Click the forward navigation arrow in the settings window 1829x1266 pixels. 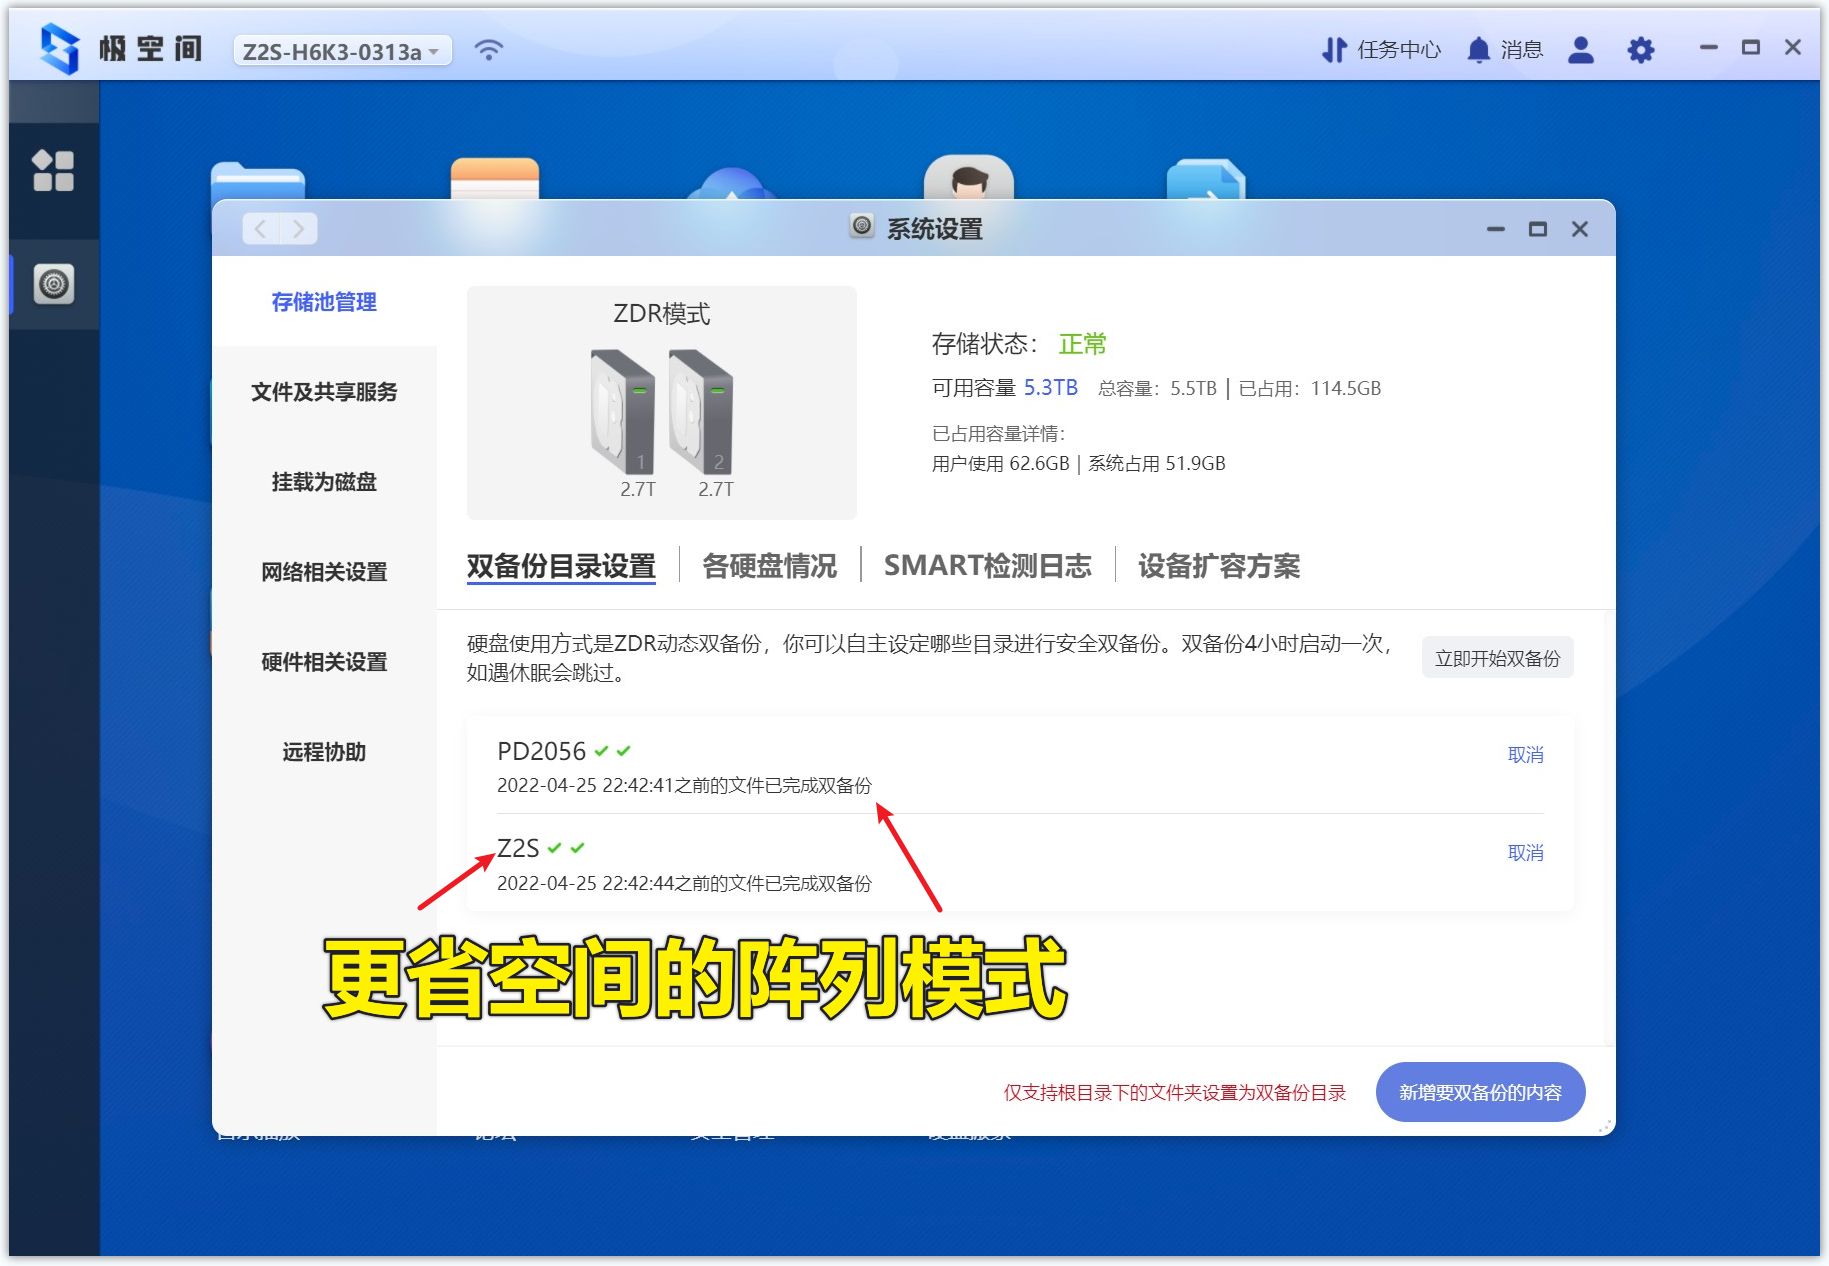tap(298, 228)
